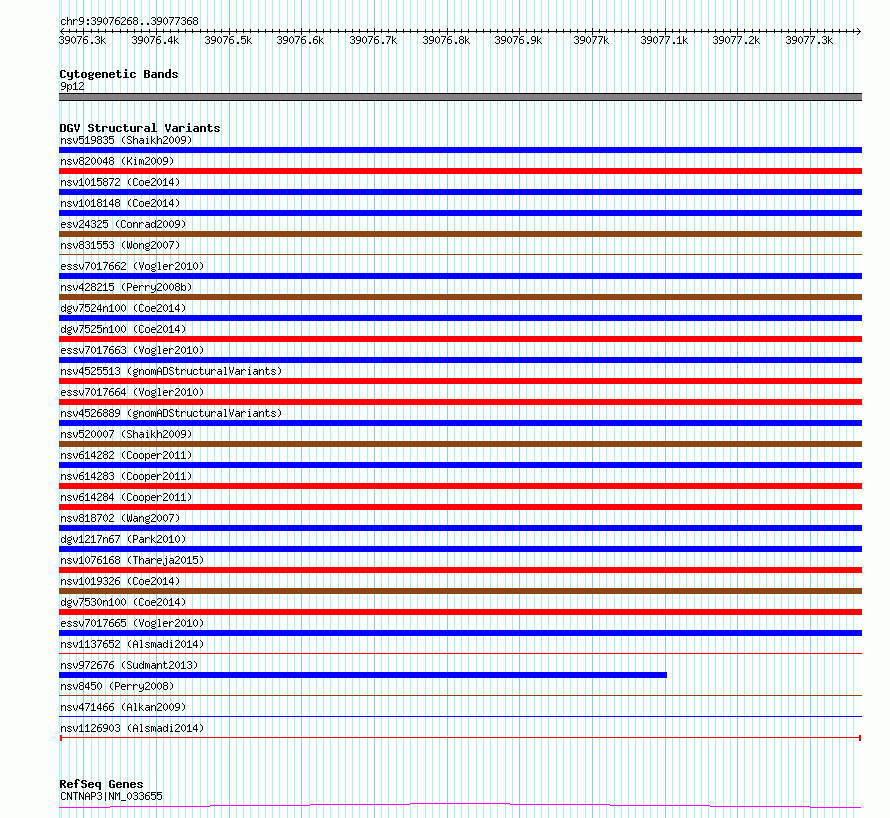Click the Cytogenetic Bands track title

(x=119, y=74)
